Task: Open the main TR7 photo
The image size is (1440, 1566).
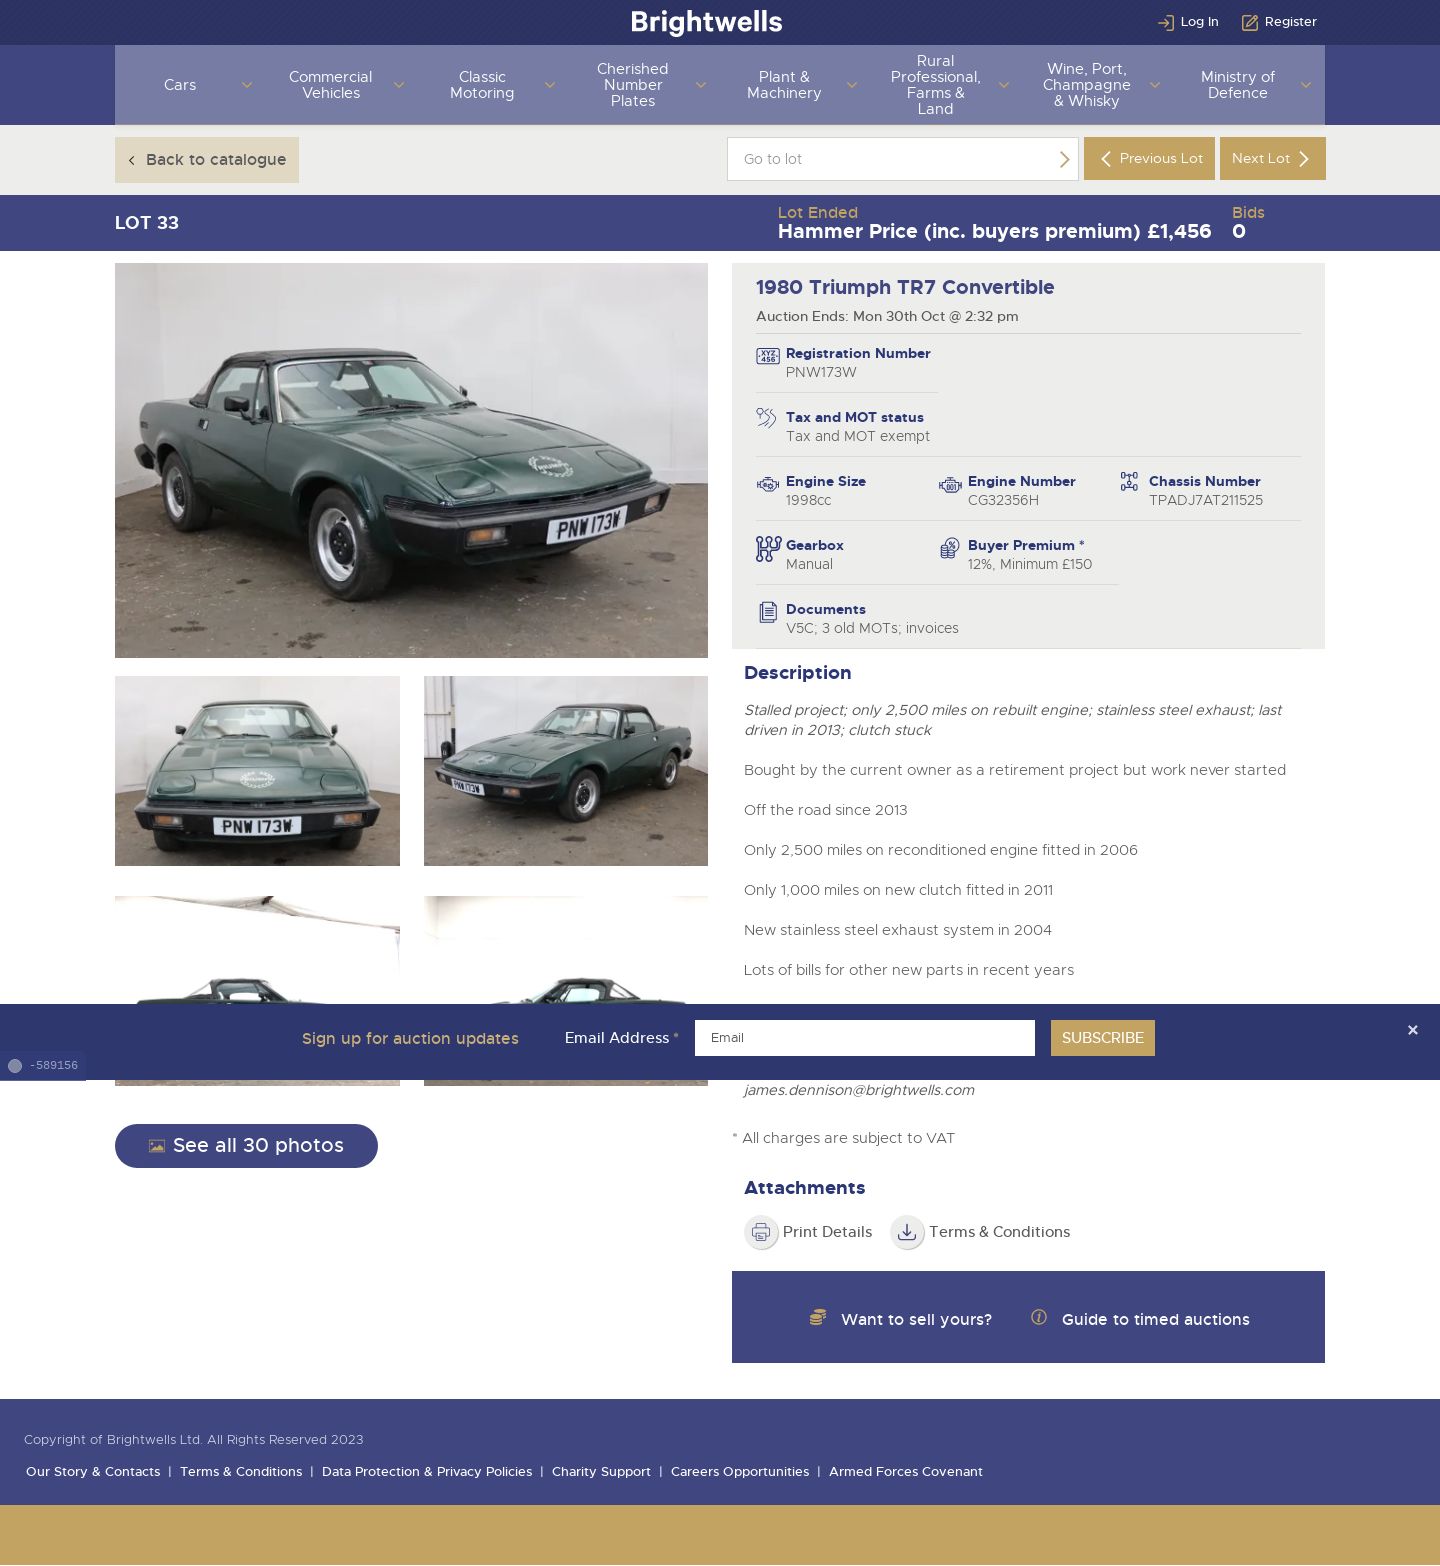Action: (x=411, y=460)
